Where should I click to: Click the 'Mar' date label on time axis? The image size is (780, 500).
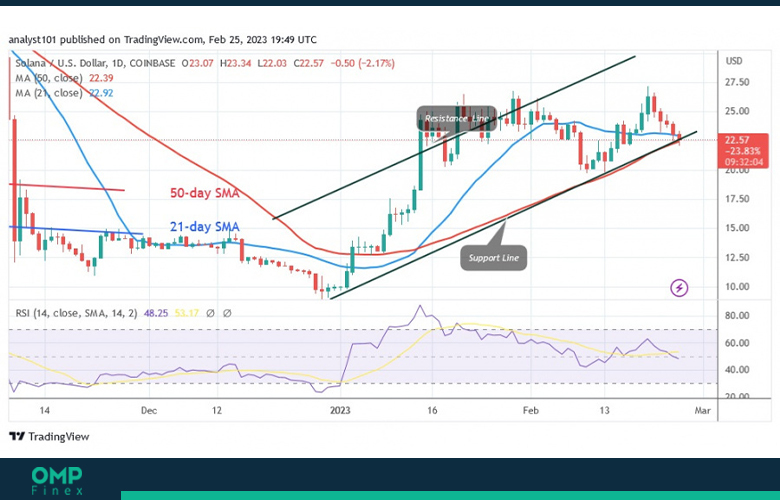(x=702, y=410)
